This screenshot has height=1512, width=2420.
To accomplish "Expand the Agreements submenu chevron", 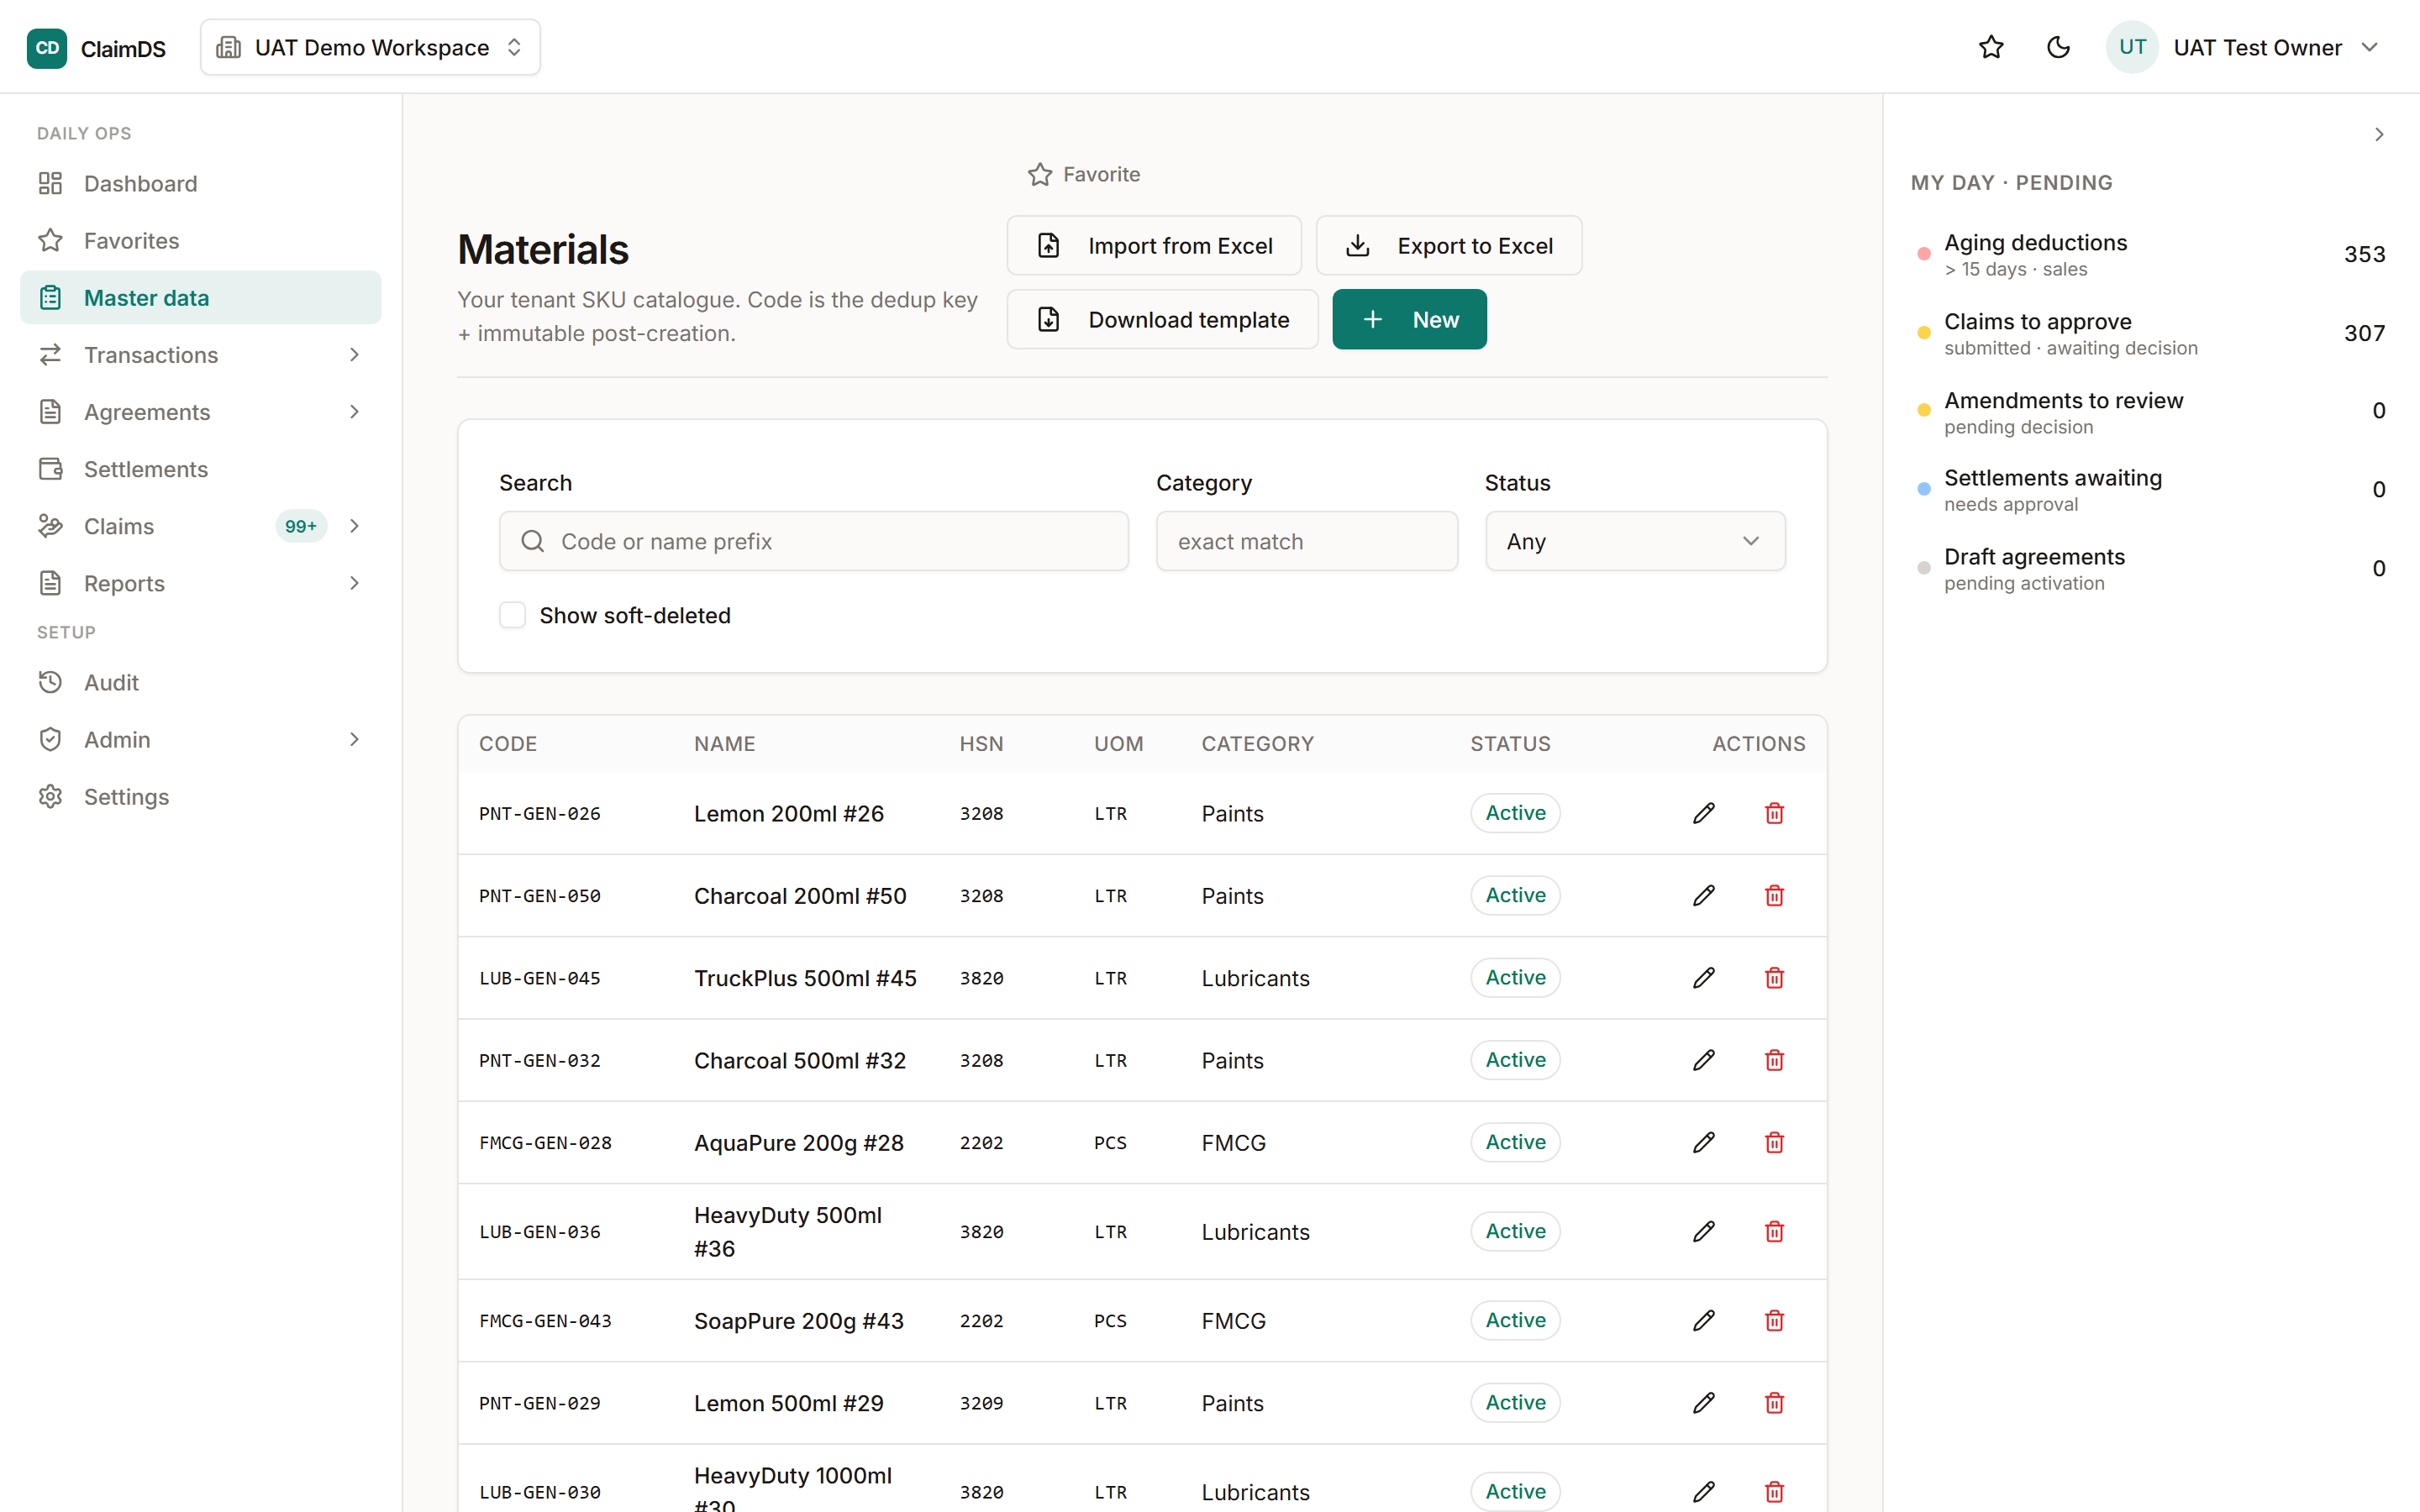I will [x=354, y=412].
